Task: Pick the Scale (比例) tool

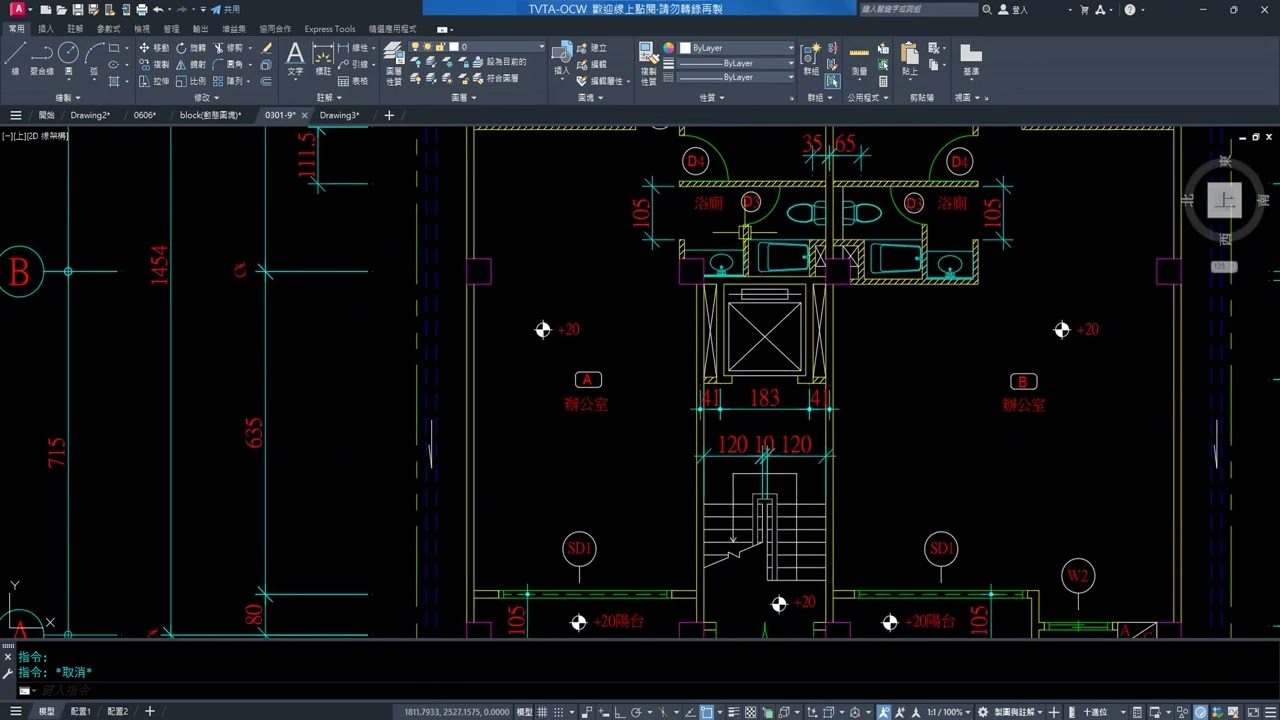Action: pos(191,81)
